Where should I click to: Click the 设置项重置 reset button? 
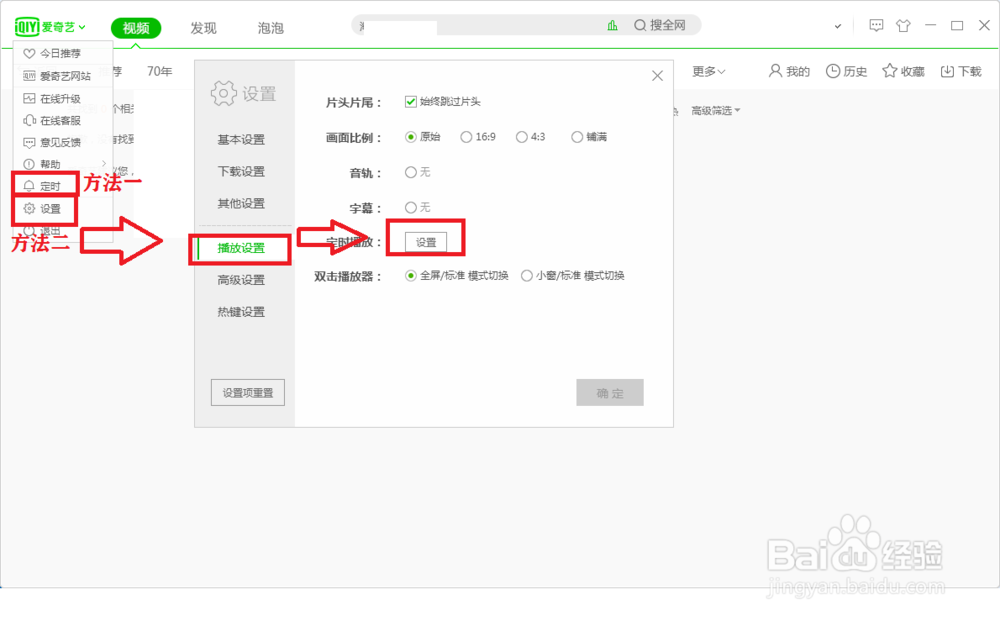pos(246,392)
